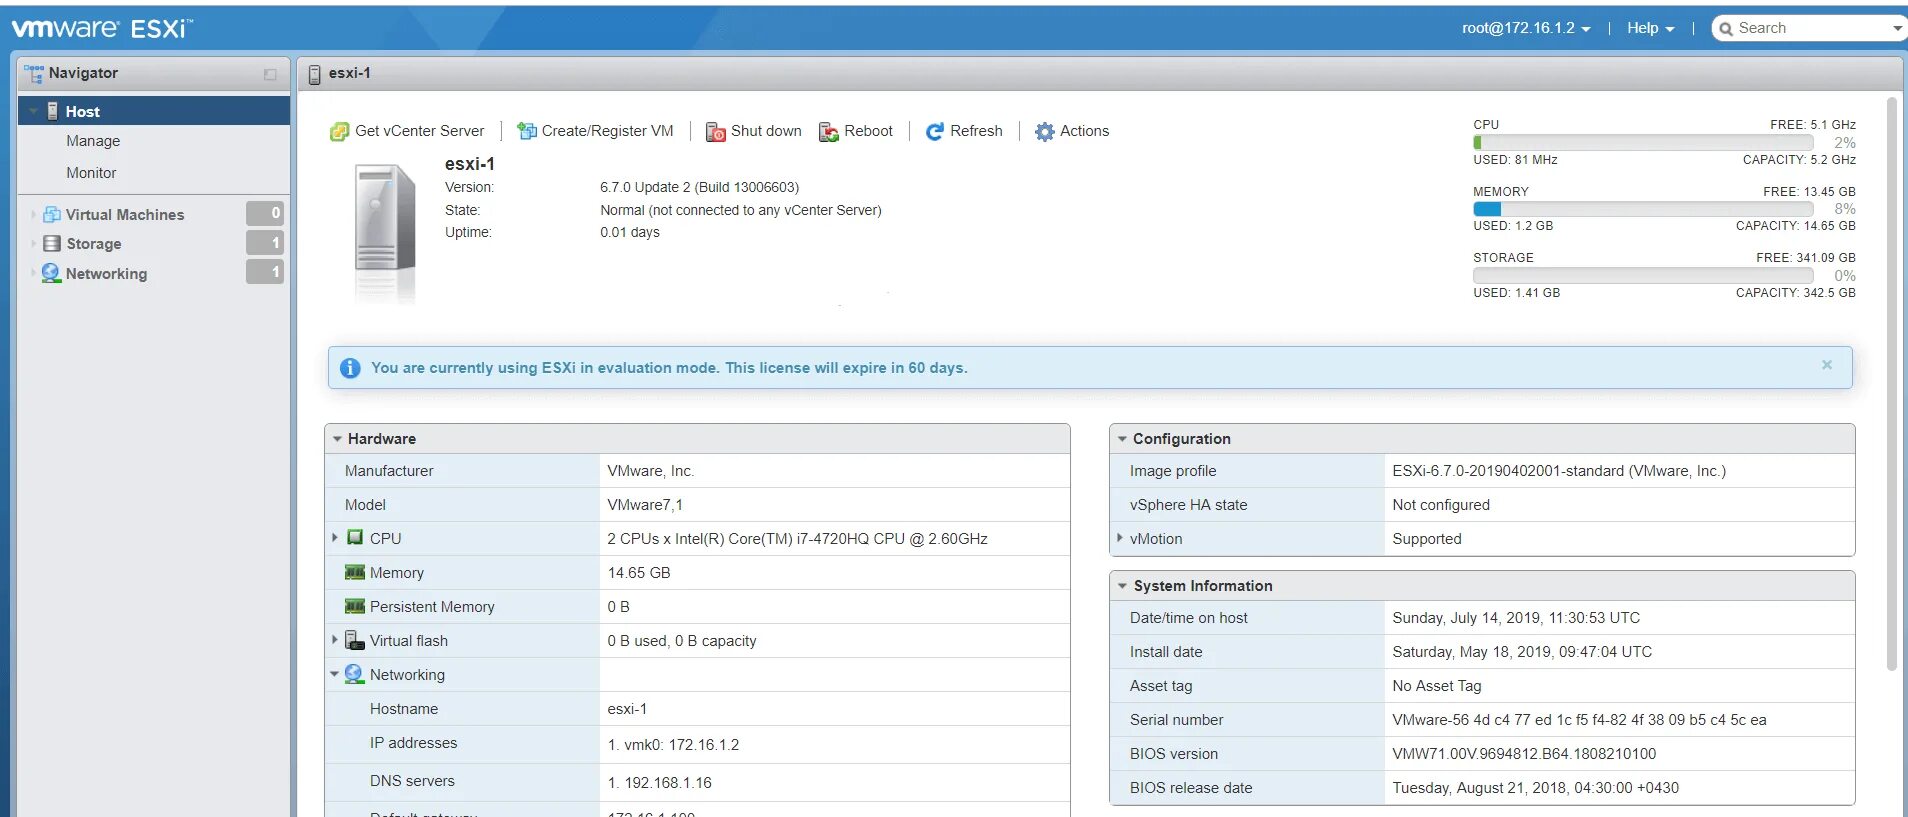Collapse the System Information section

click(1122, 586)
